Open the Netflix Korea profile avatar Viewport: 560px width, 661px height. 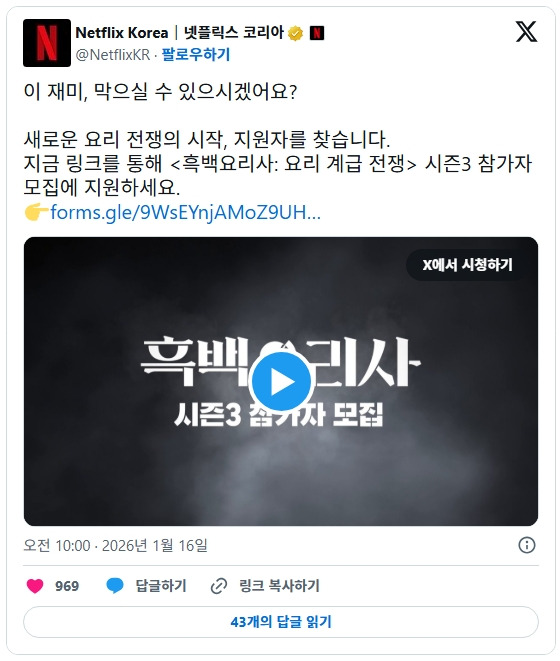click(x=47, y=43)
